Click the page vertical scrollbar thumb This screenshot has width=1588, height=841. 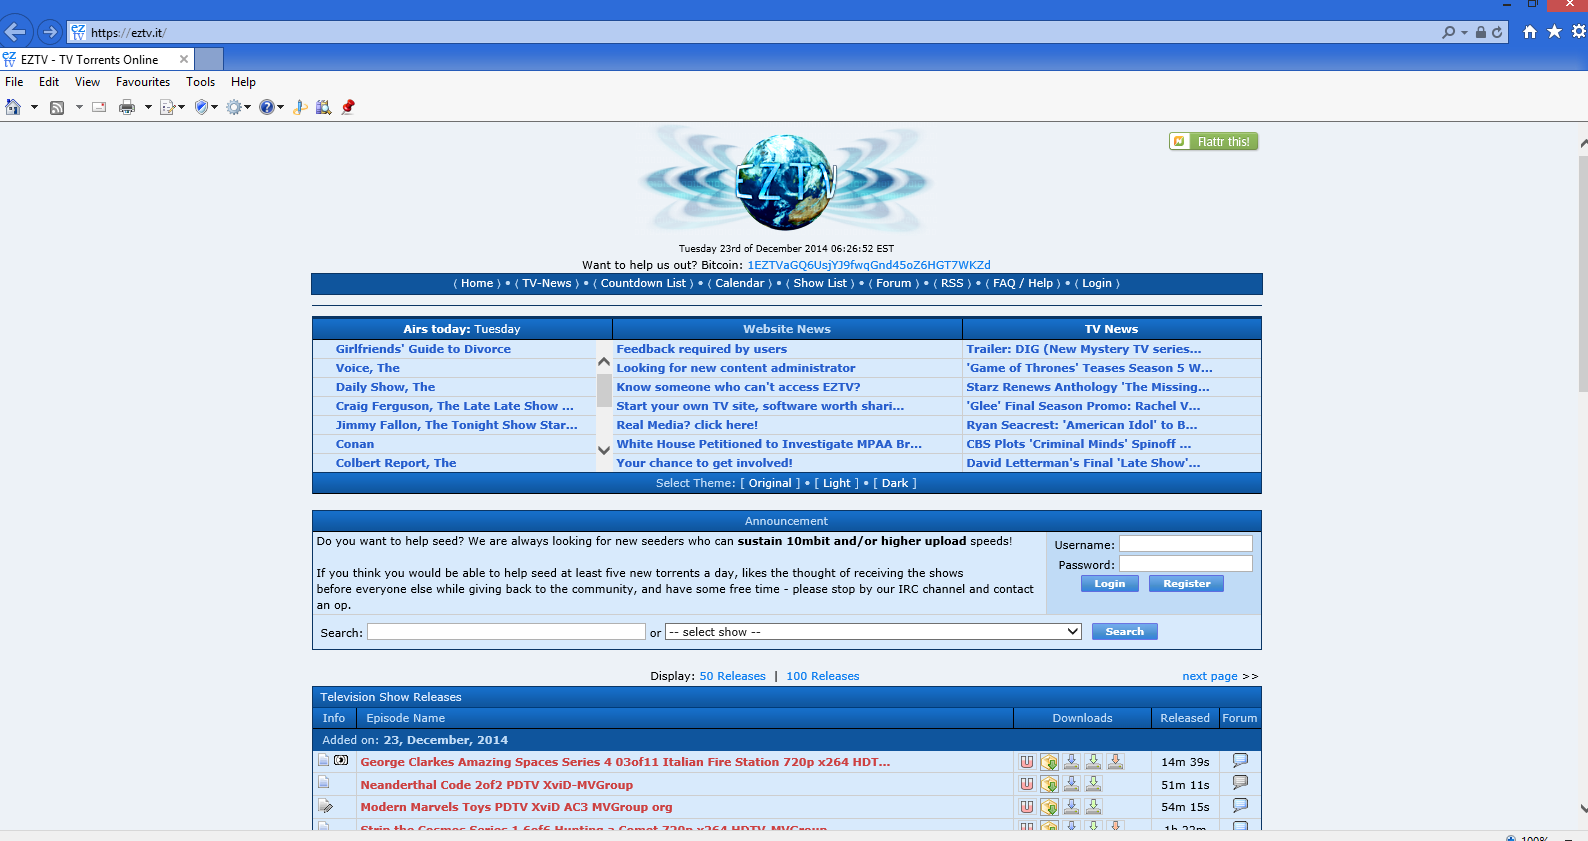tap(1583, 273)
